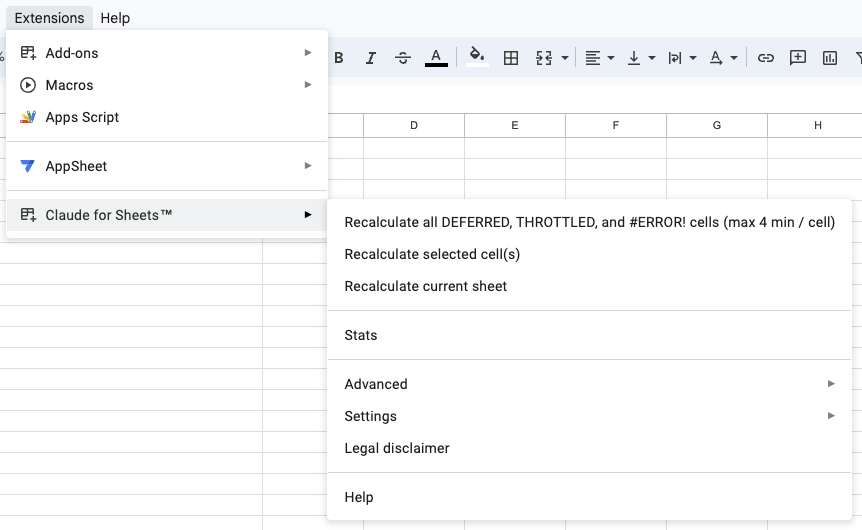Expand text wrapping dropdown arrow

point(693,58)
